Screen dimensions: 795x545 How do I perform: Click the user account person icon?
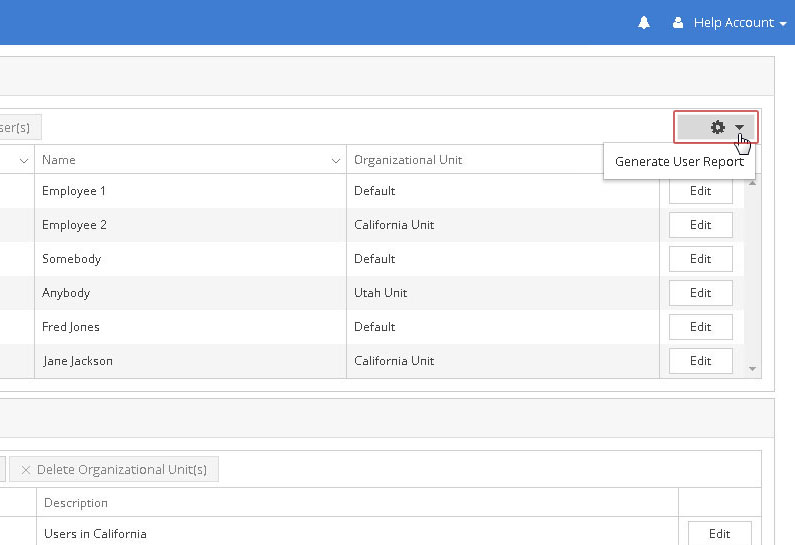click(679, 22)
